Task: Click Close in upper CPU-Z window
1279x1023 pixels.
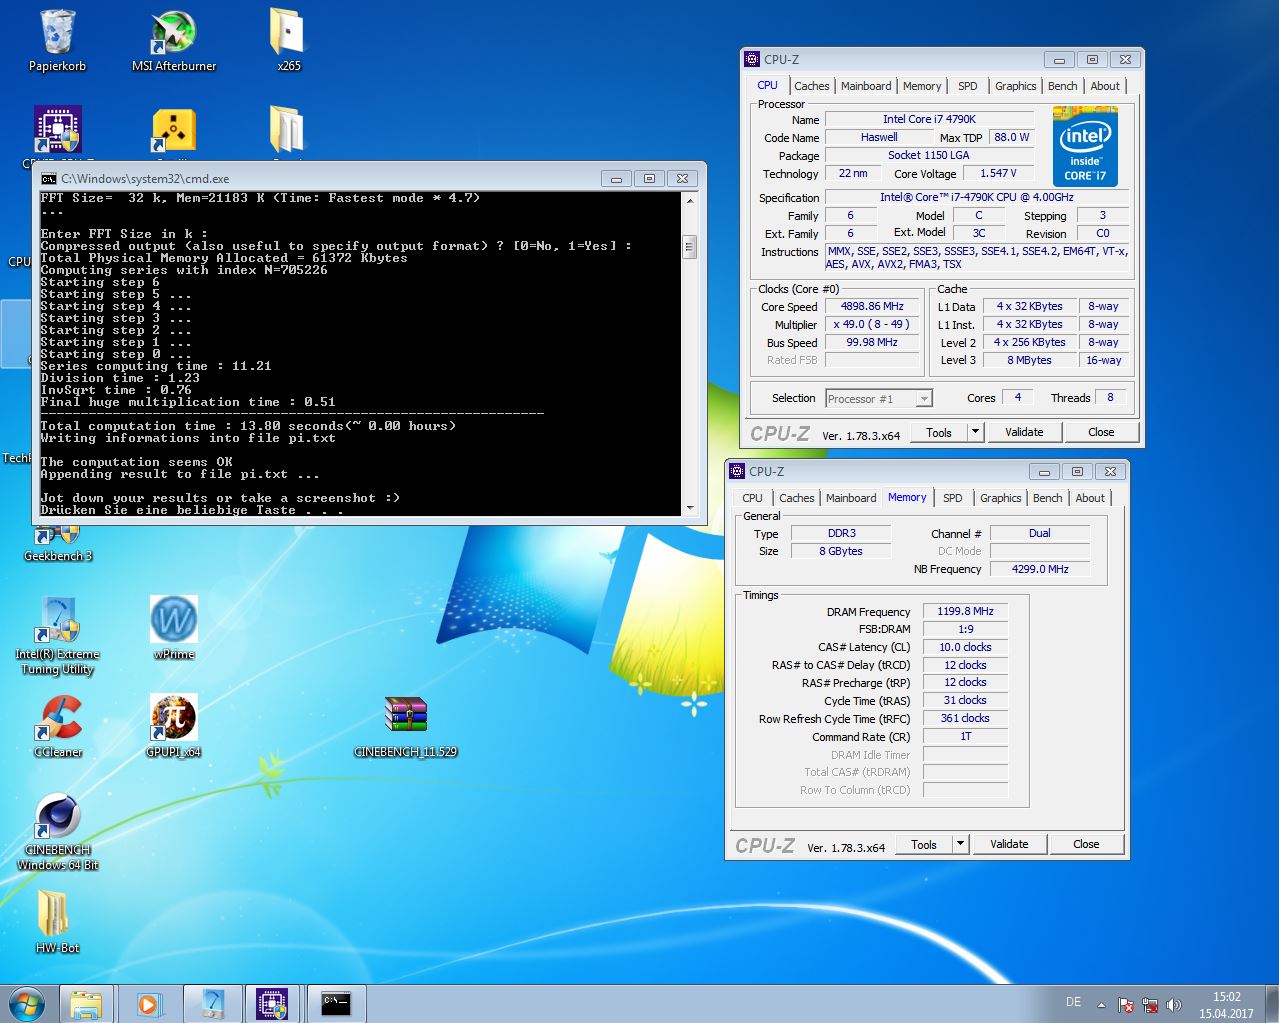Action: (x=1101, y=432)
